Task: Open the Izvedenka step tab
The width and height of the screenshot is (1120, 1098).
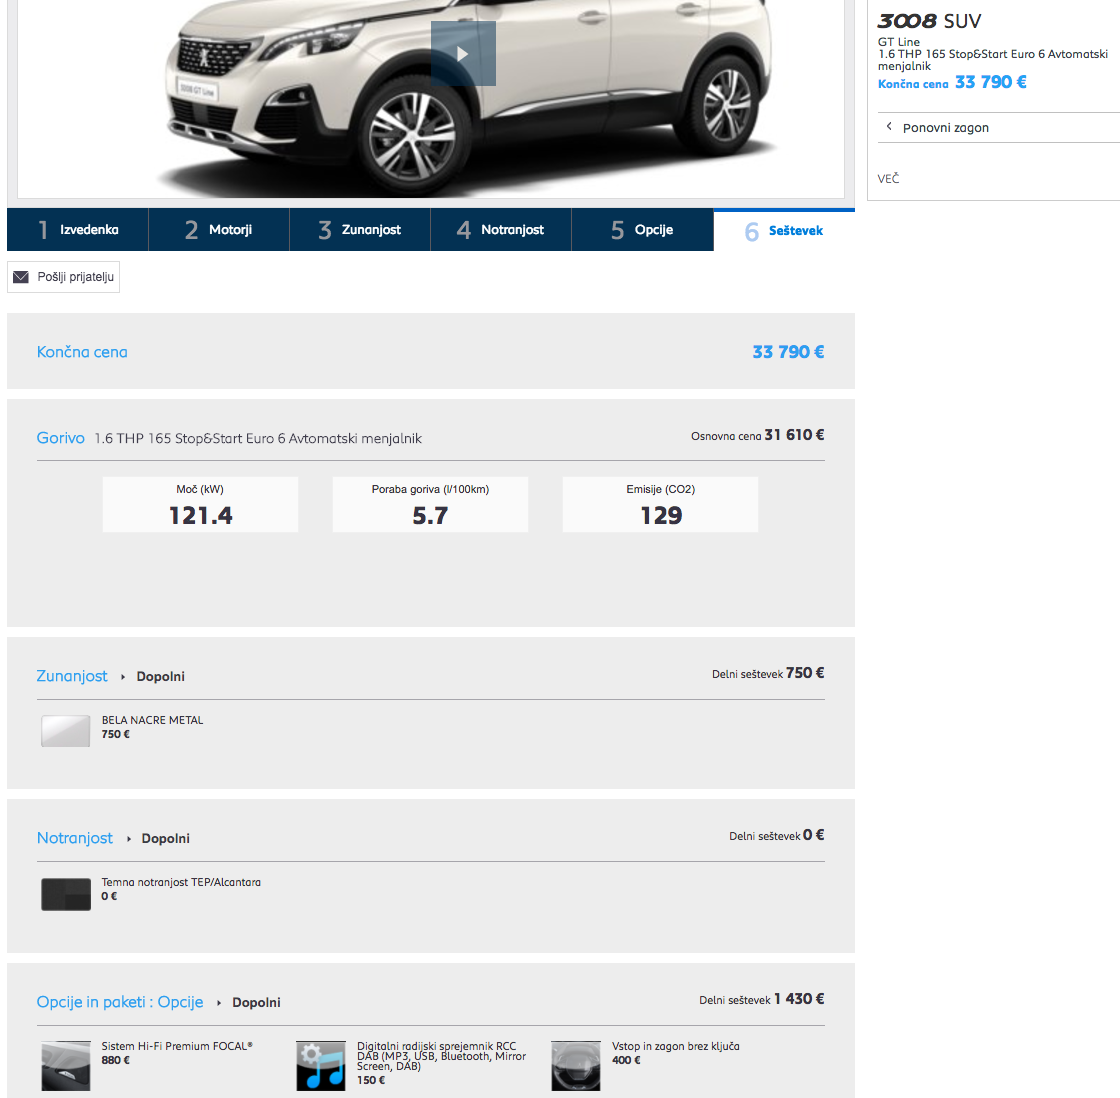Action: coord(78,230)
